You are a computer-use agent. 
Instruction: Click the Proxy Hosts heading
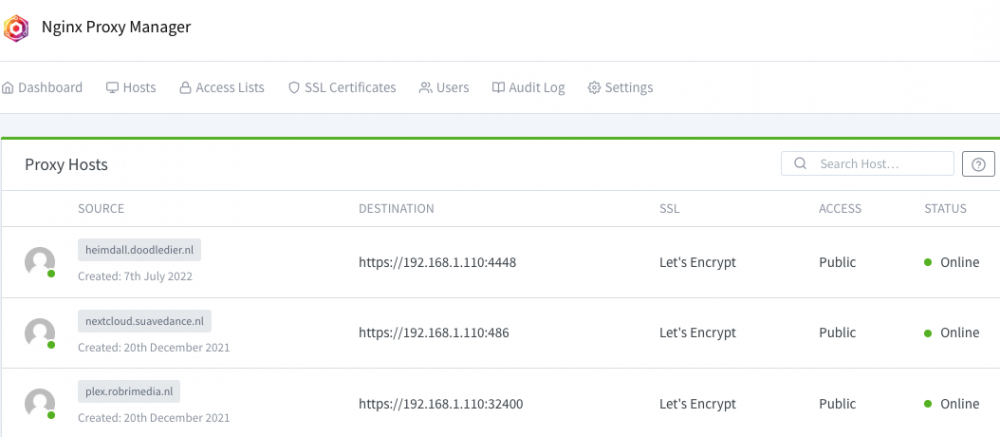[x=66, y=165]
